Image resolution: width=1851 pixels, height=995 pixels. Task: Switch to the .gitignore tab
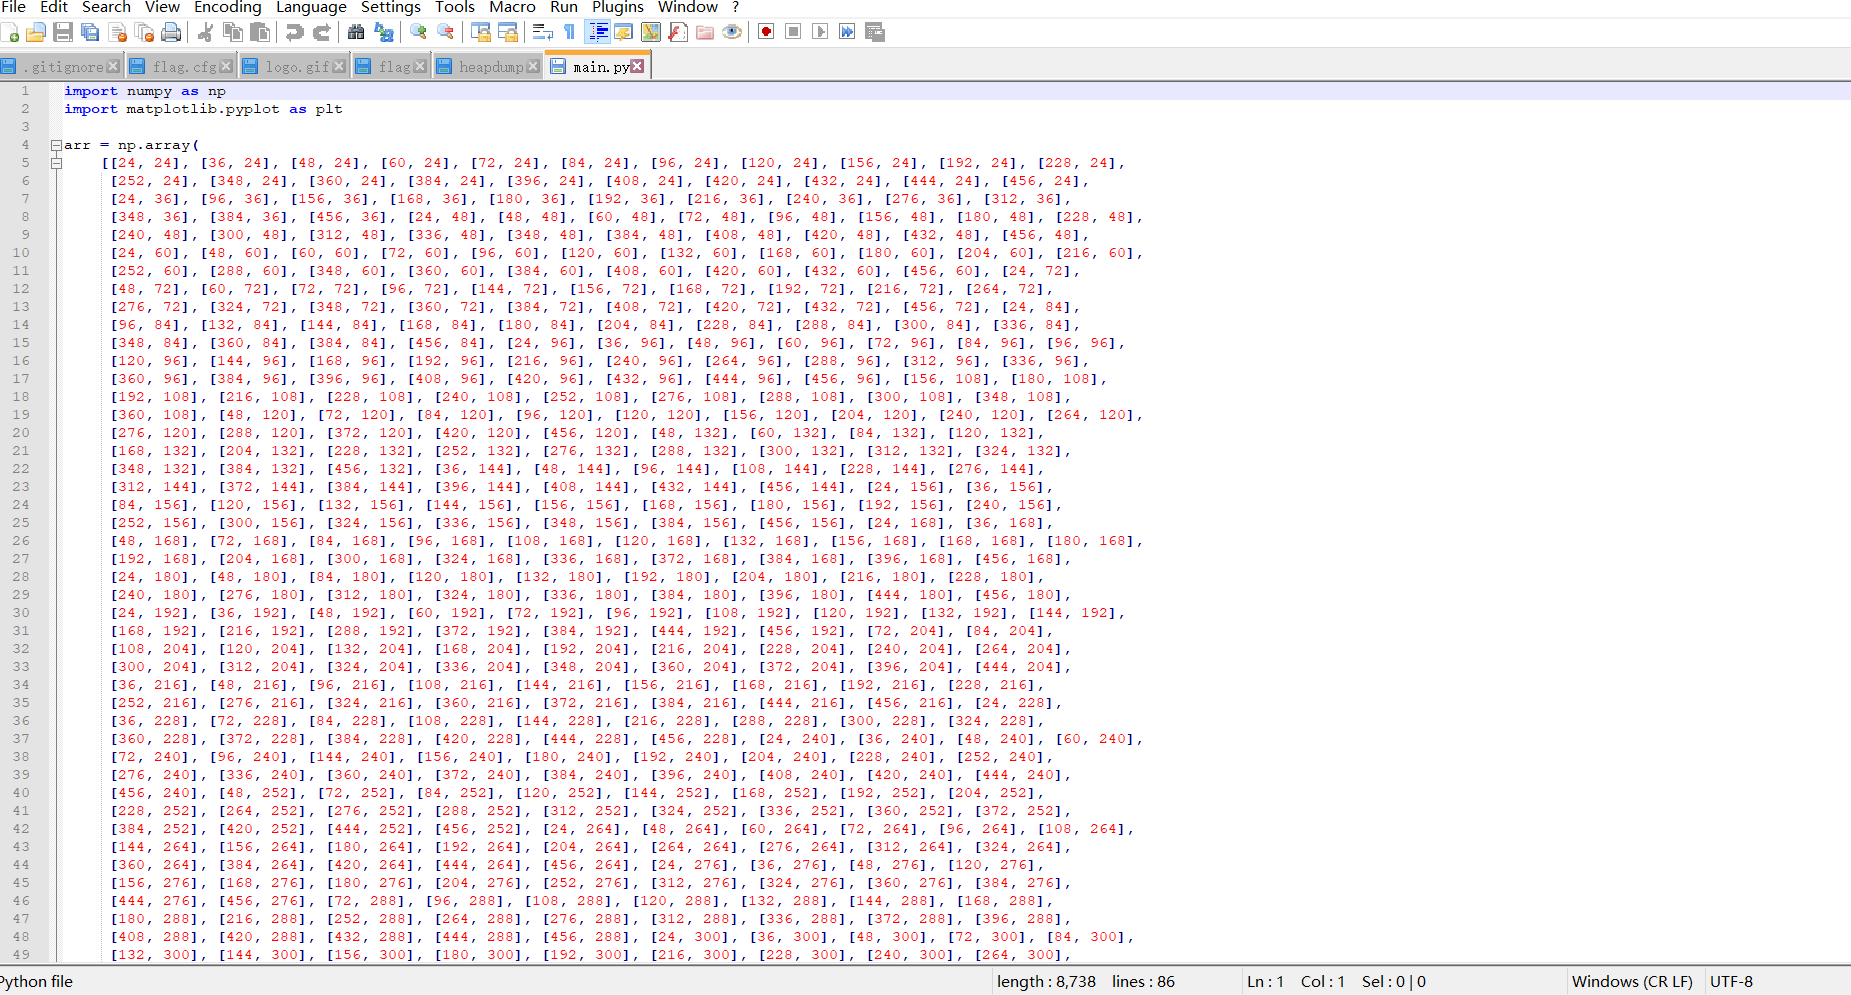pos(60,67)
